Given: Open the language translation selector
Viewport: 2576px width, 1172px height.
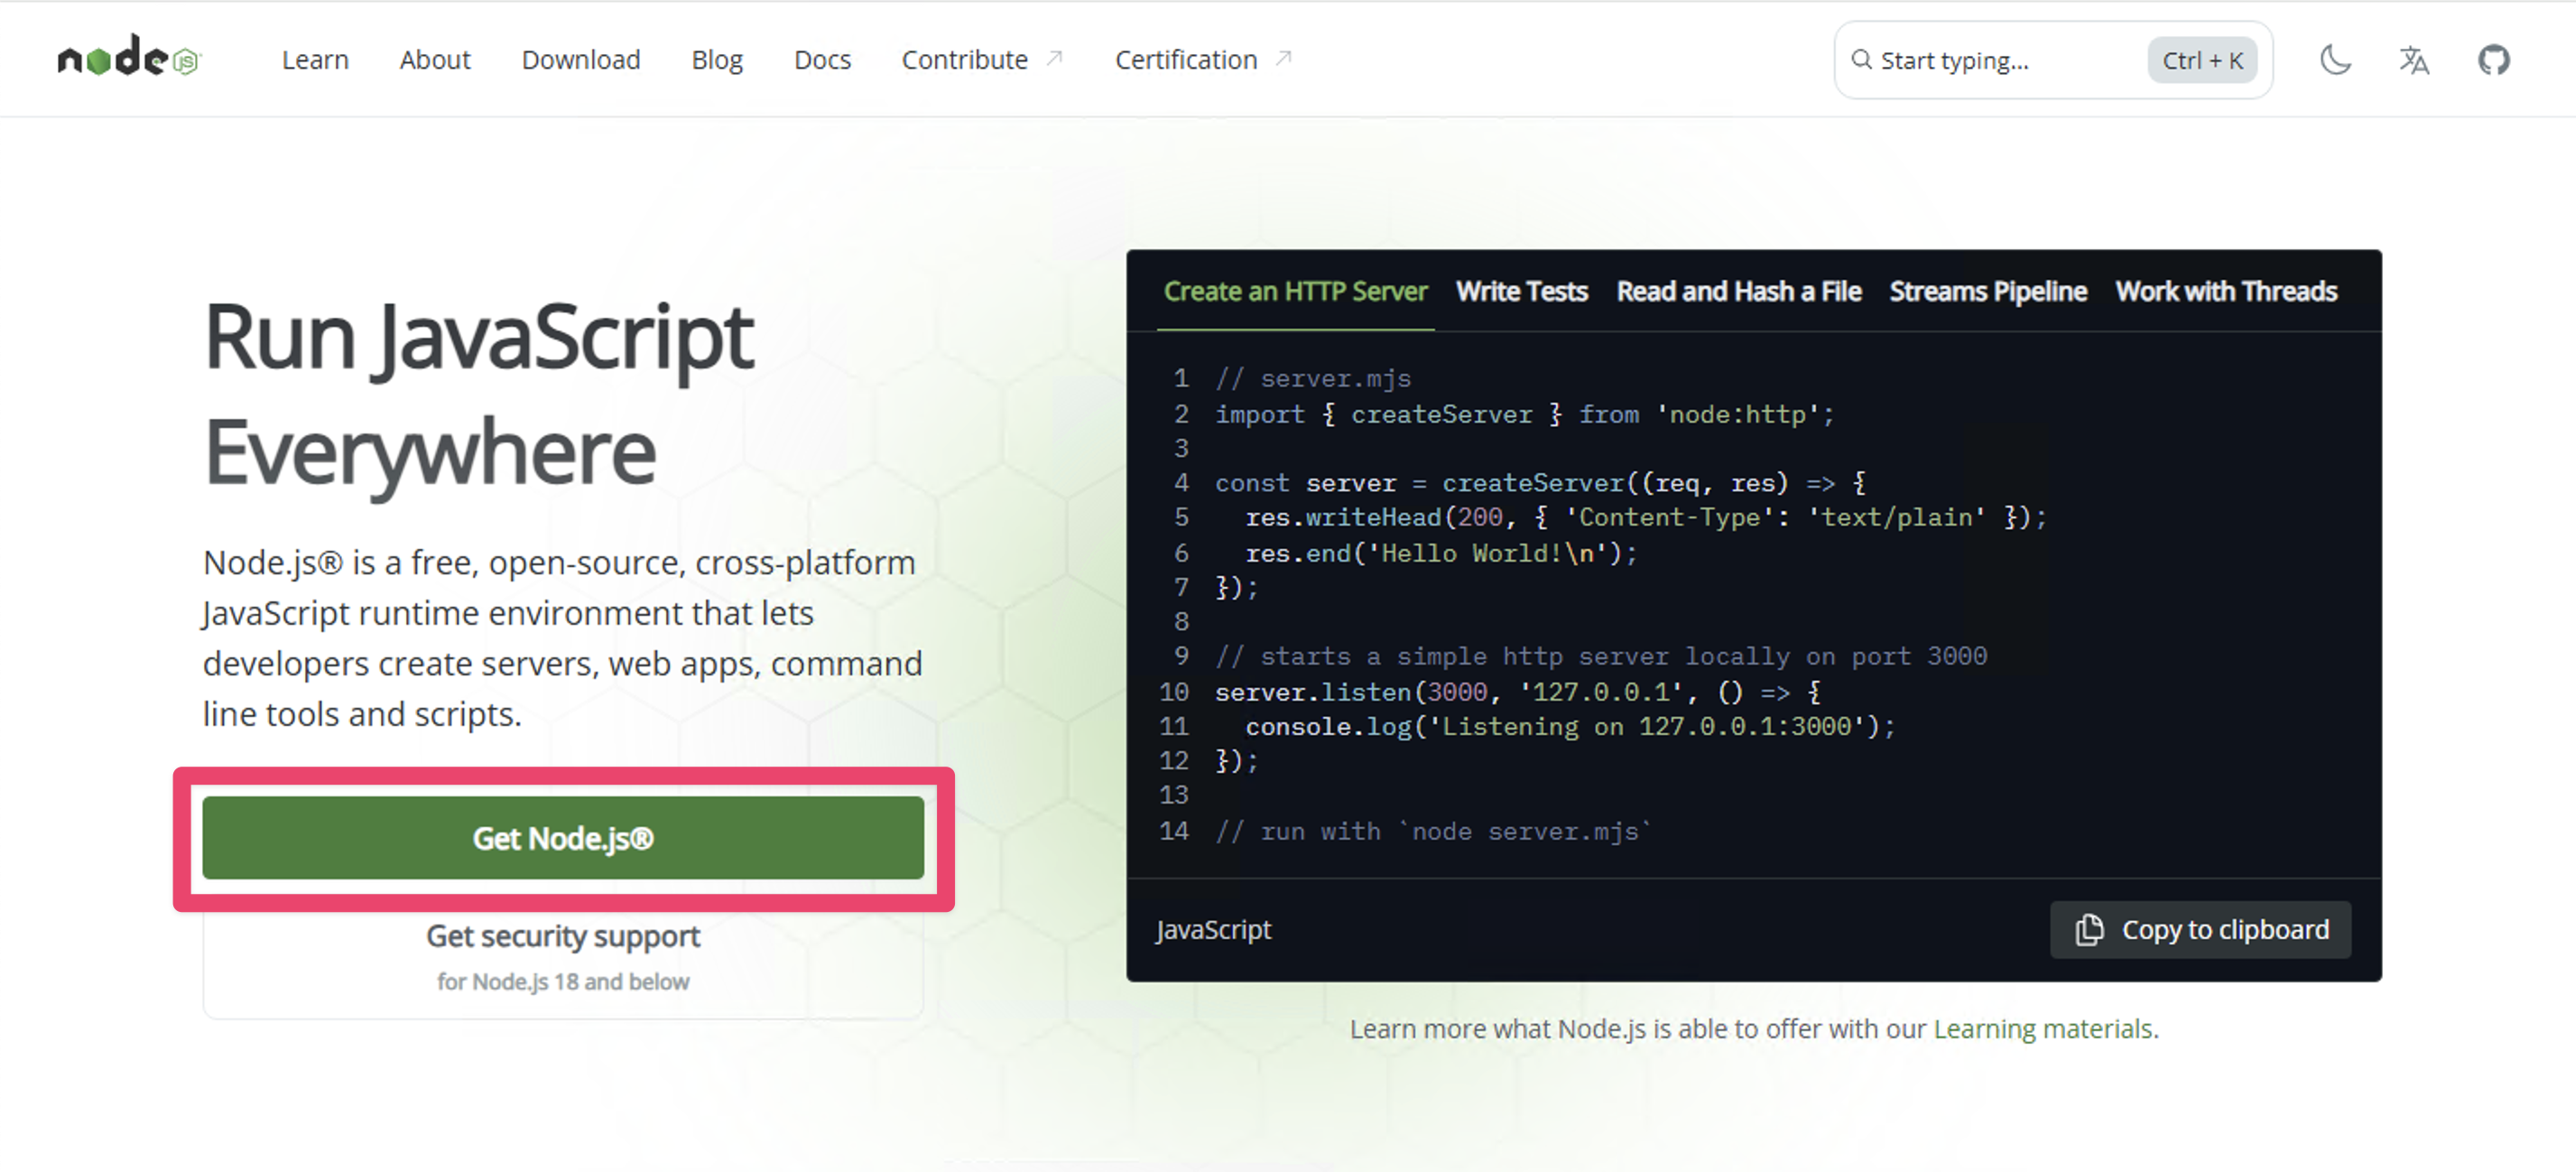Looking at the screenshot, I should tap(2413, 60).
